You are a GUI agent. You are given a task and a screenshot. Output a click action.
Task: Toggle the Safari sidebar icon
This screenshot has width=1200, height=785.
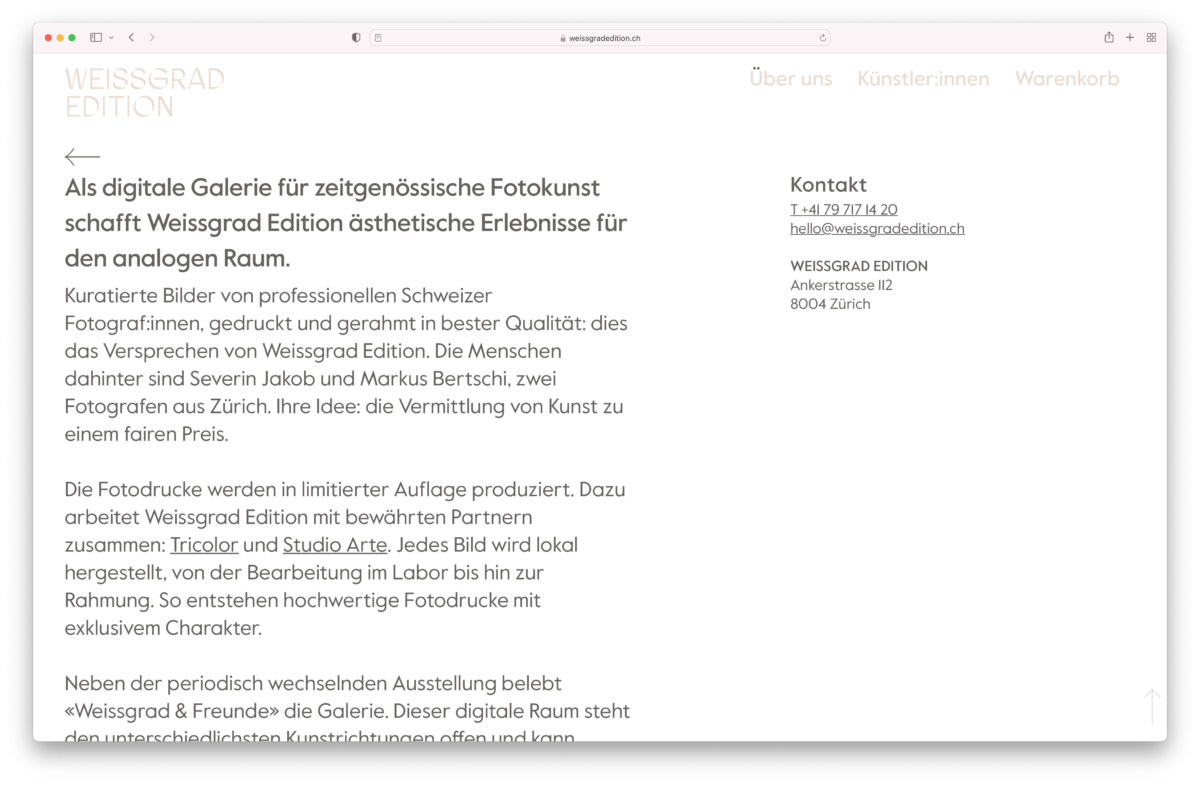(x=96, y=38)
